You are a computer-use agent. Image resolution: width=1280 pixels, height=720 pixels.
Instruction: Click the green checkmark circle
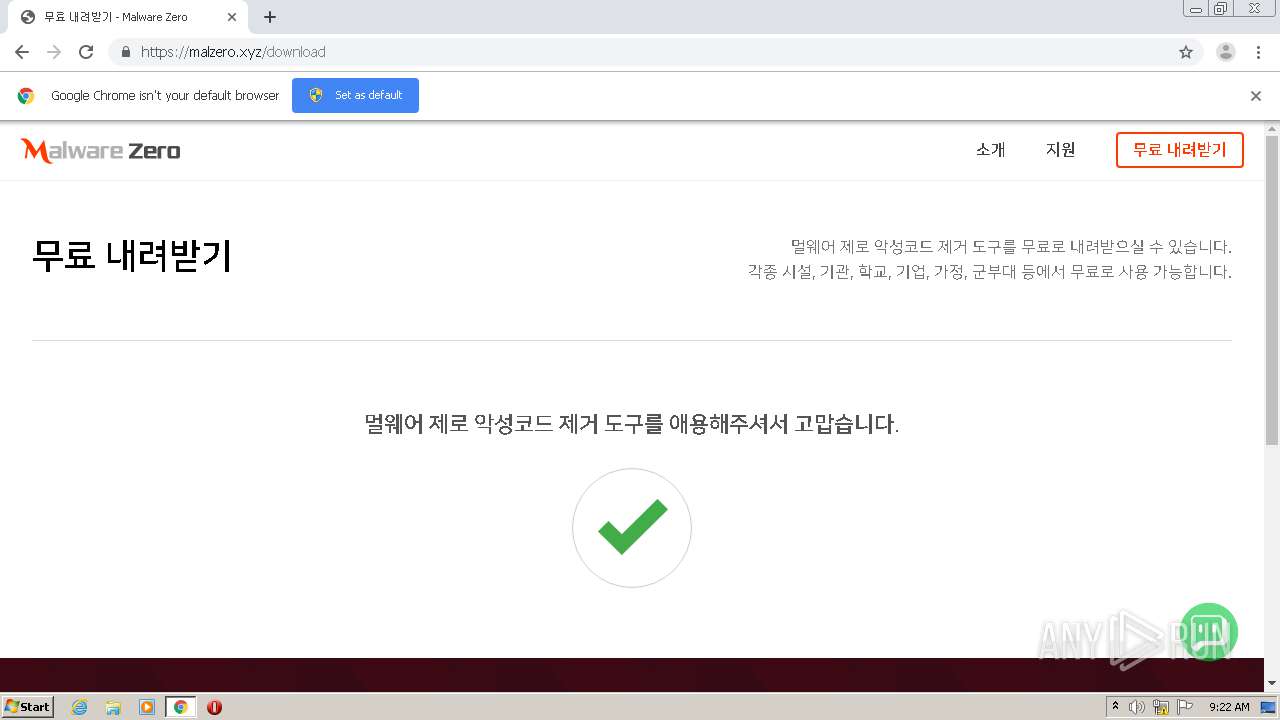pyautogui.click(x=632, y=528)
